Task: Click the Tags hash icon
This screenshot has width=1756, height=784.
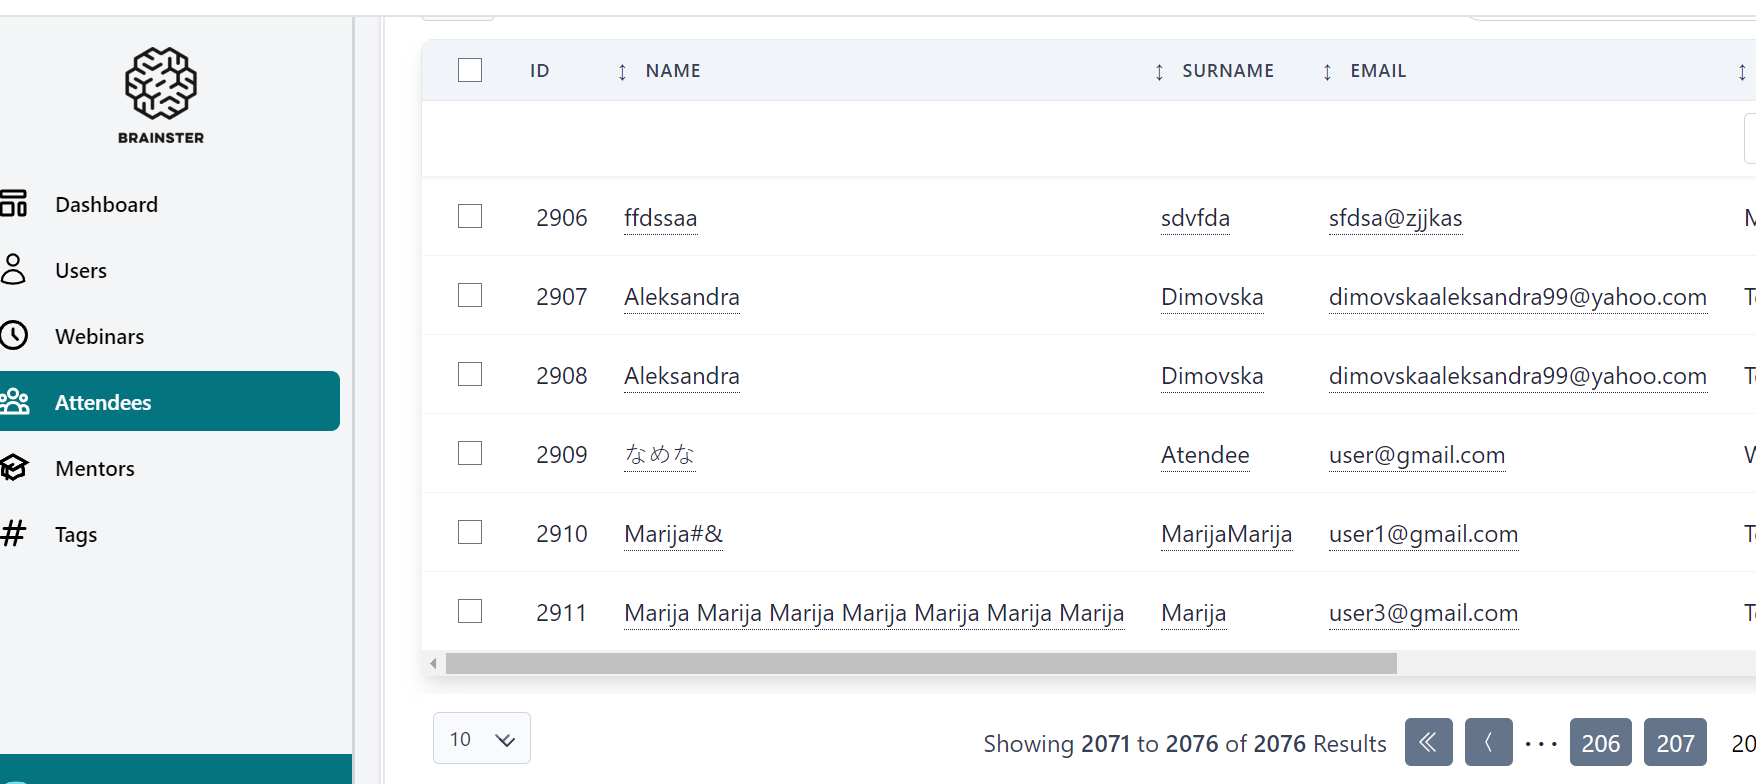Action: (x=14, y=534)
